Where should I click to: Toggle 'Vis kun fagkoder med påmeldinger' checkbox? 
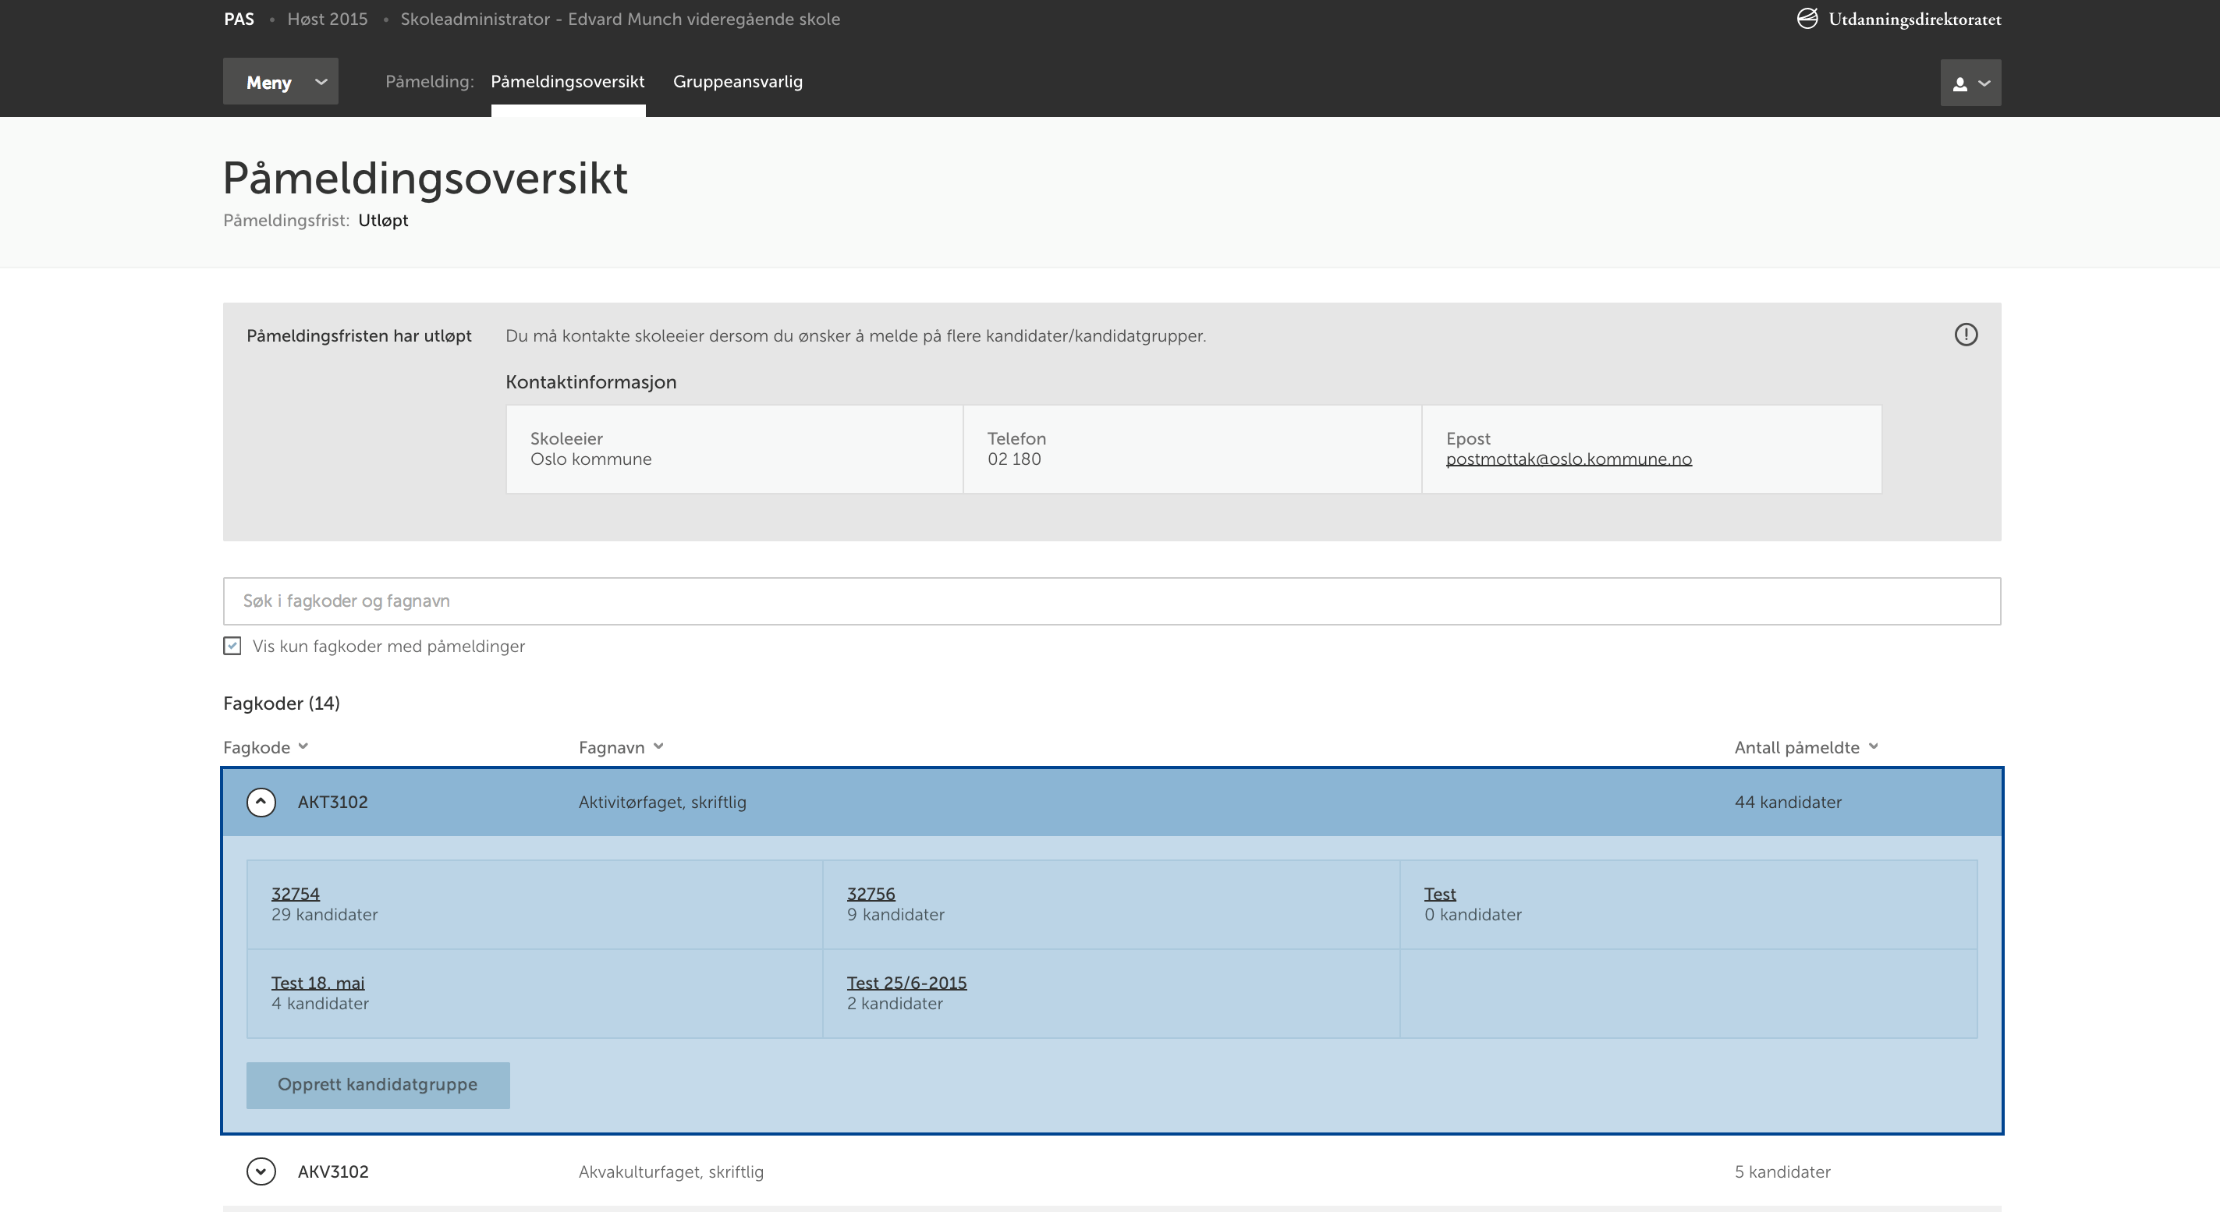[x=231, y=646]
